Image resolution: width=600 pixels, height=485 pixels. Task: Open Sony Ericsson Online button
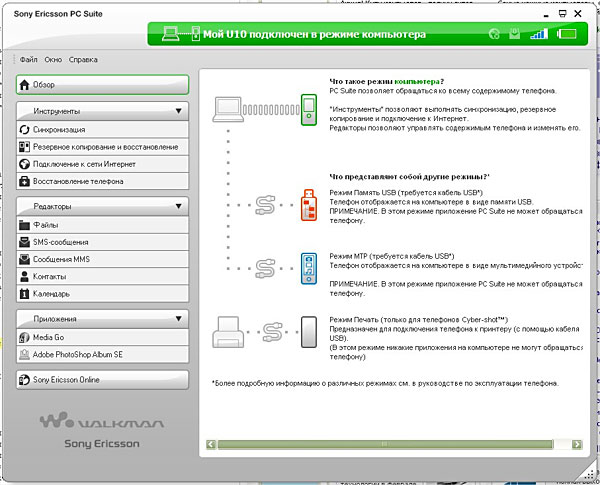(103, 380)
